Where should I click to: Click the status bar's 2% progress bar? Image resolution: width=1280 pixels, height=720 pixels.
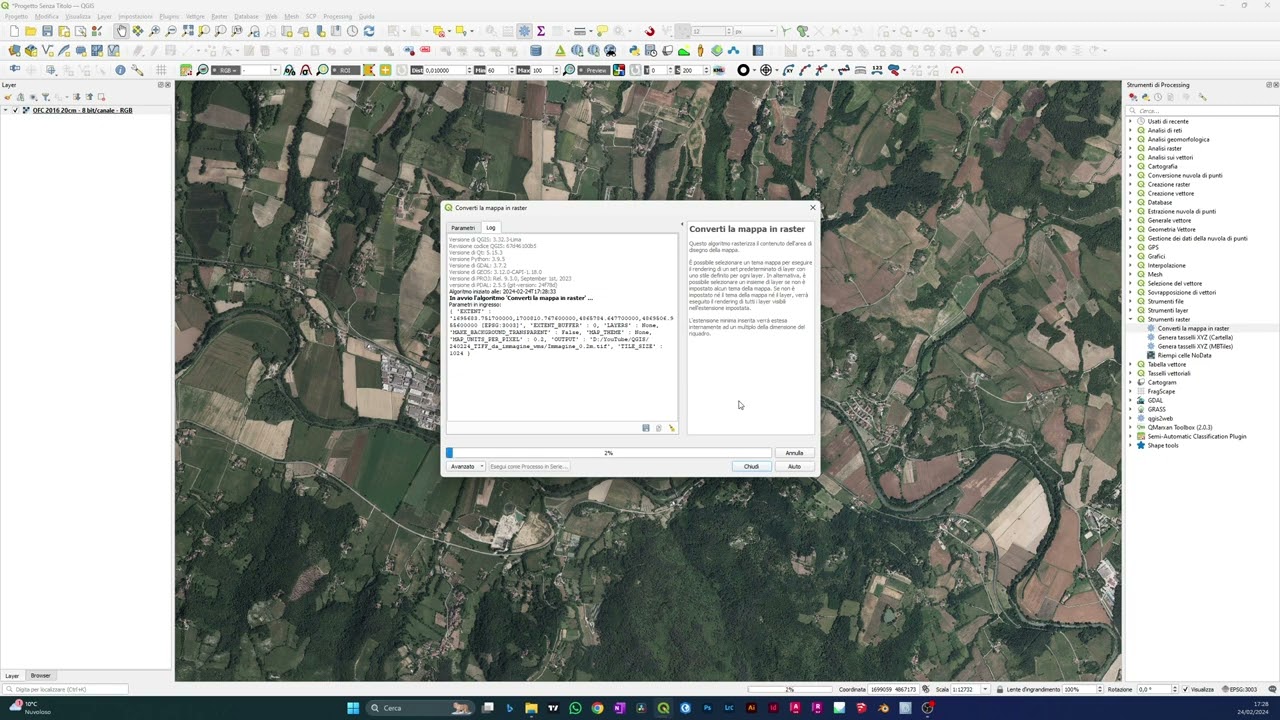789,689
